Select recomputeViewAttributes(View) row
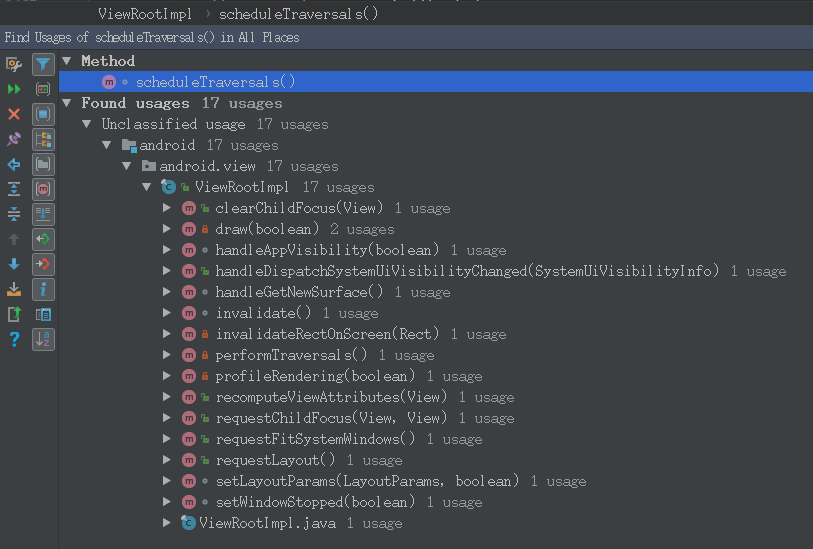Screen dimensions: 813x549 436,397
